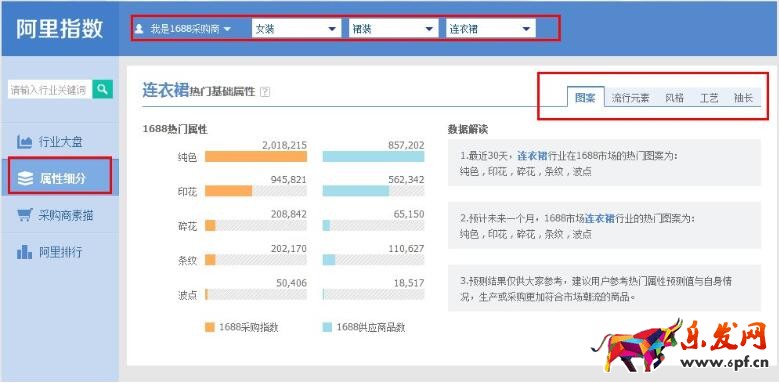Click the user profile icon in header
Image resolution: width=779 pixels, height=383 pixels.
tap(140, 29)
